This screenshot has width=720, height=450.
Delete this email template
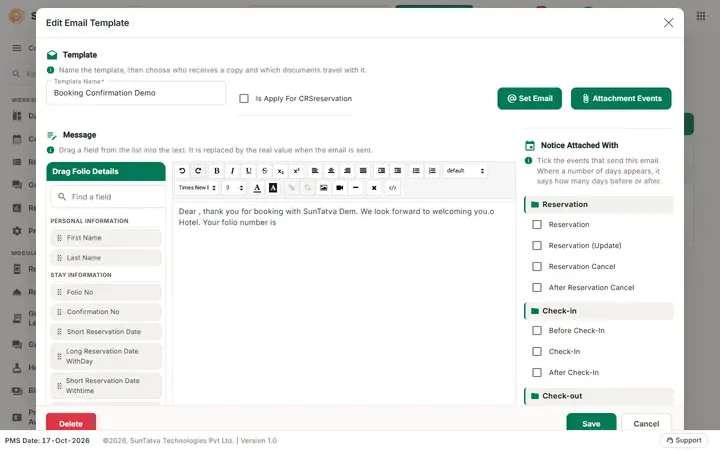(x=71, y=423)
